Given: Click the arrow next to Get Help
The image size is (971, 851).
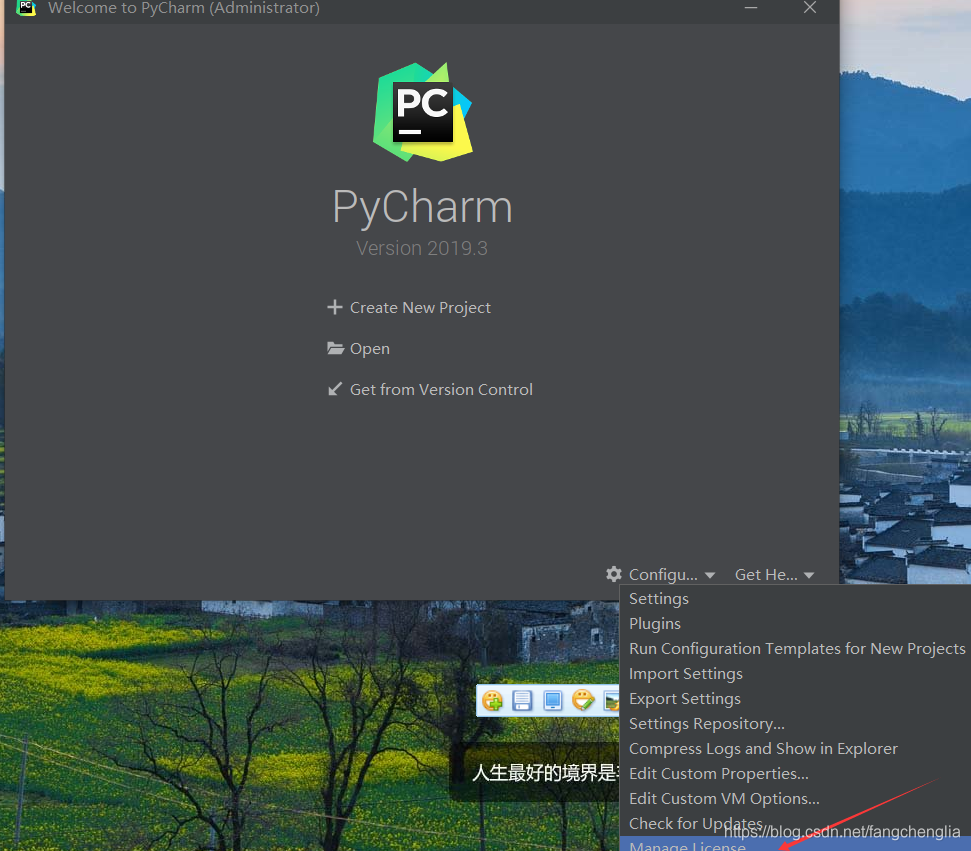Looking at the screenshot, I should coord(809,575).
